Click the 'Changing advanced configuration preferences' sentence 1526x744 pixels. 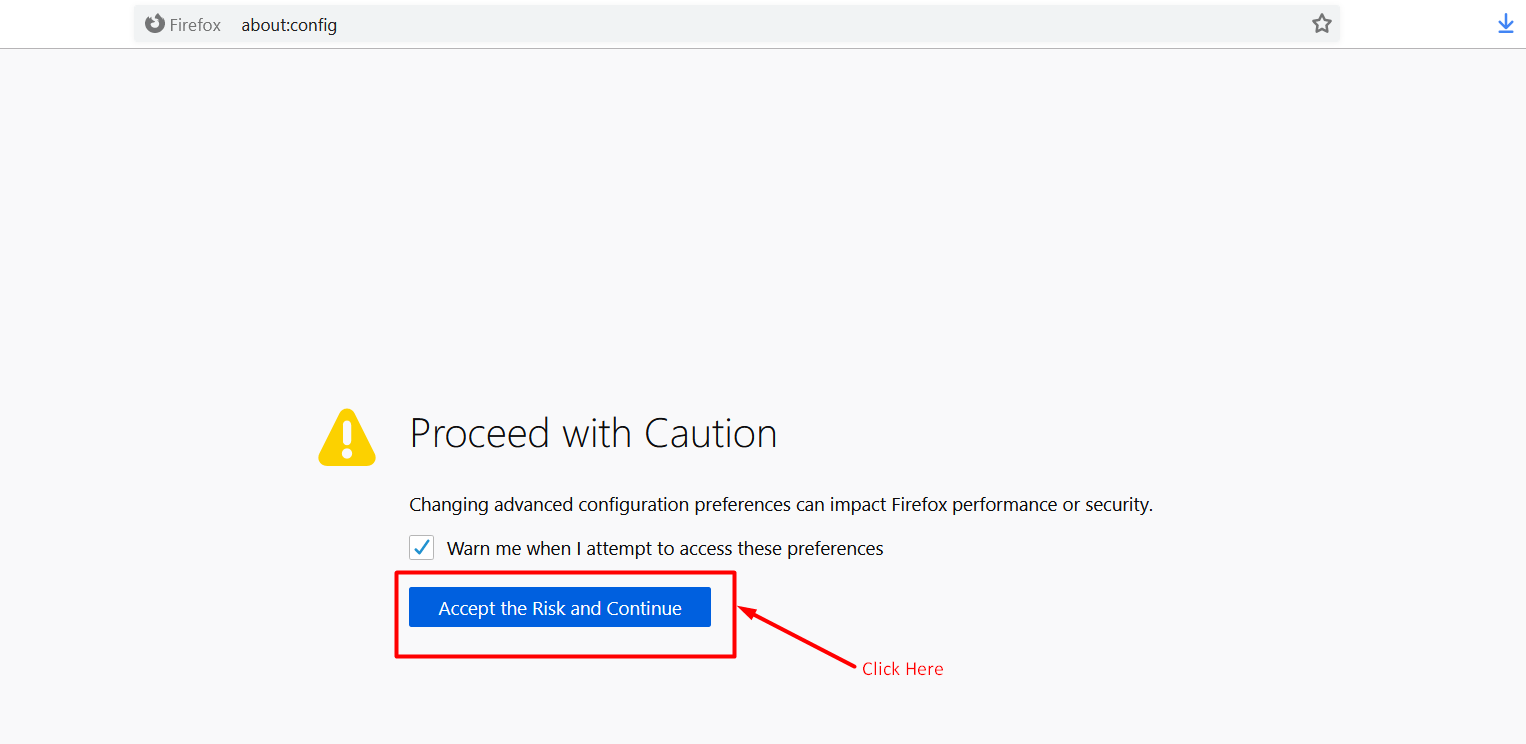tap(781, 505)
